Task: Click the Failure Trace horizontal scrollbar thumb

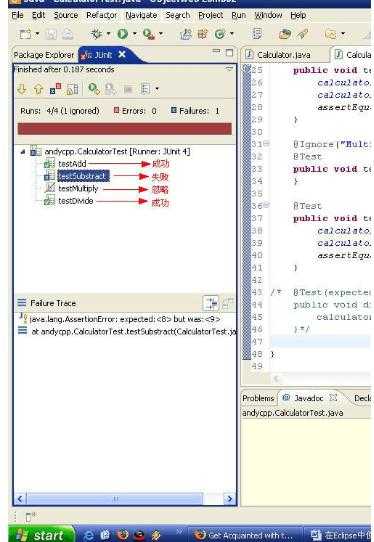Action: click(115, 498)
